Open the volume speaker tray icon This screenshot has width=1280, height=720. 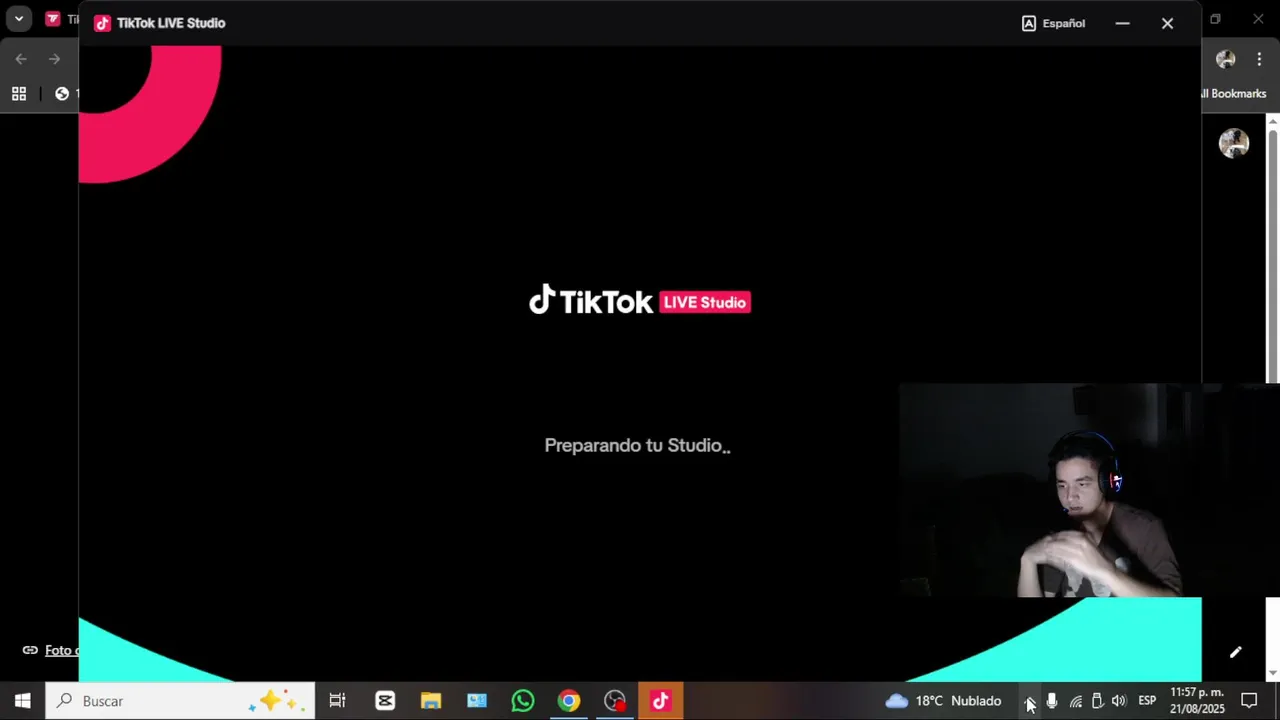pos(1119,701)
